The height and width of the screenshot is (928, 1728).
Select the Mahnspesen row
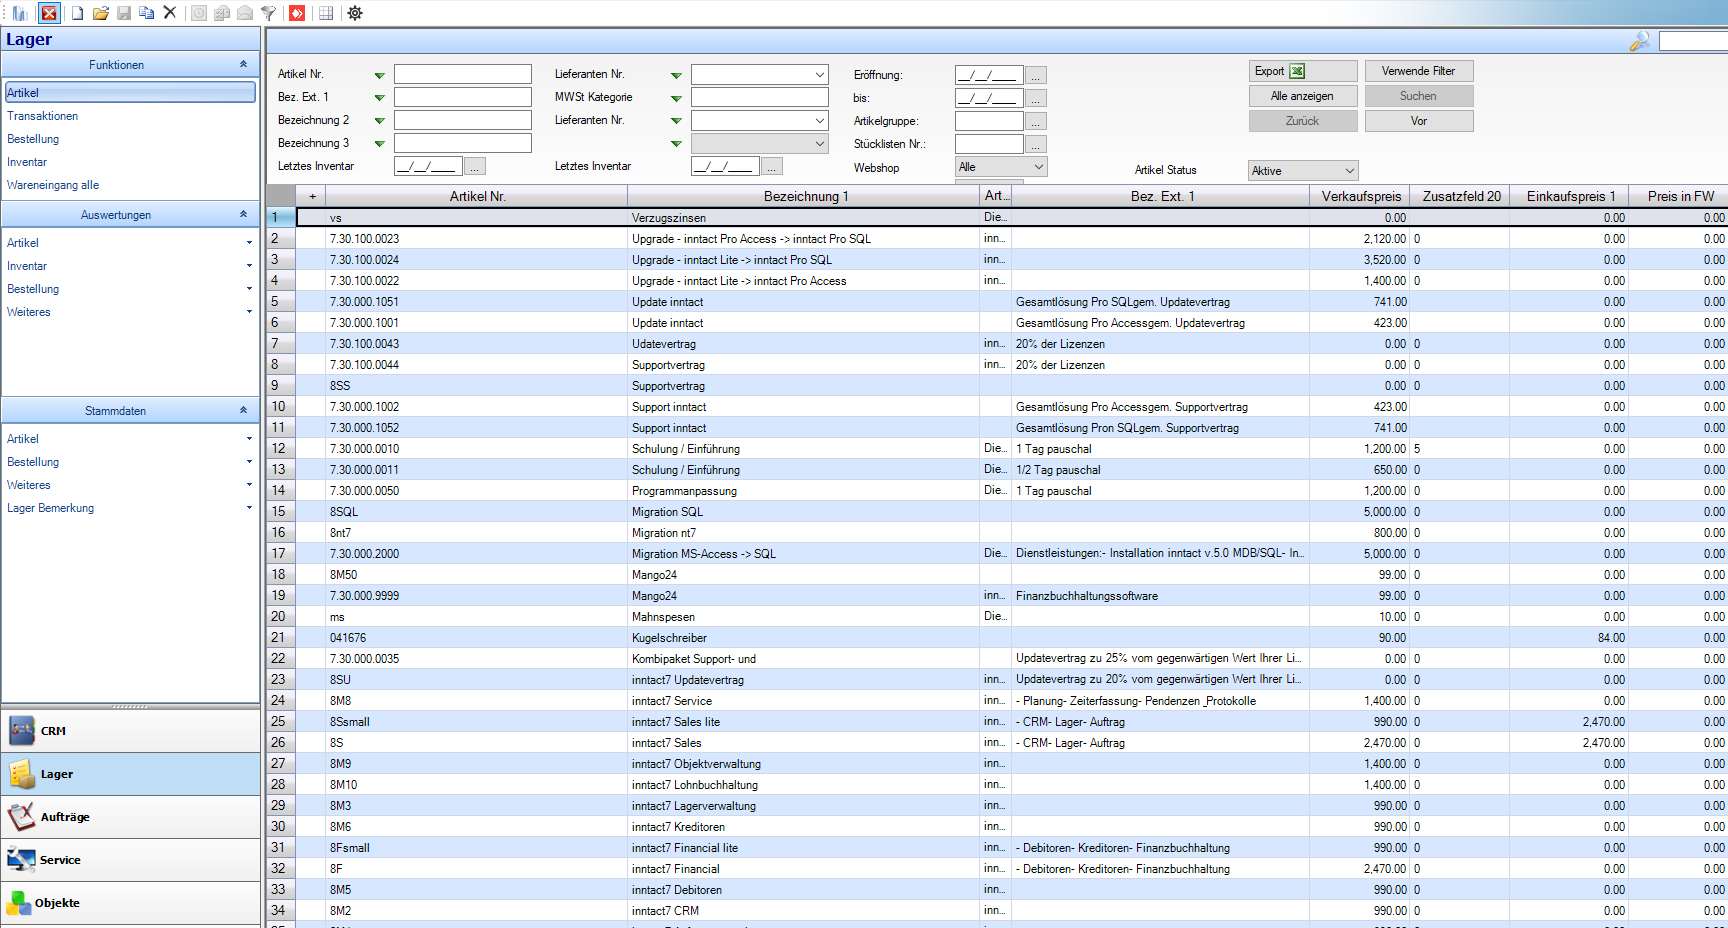997,617
